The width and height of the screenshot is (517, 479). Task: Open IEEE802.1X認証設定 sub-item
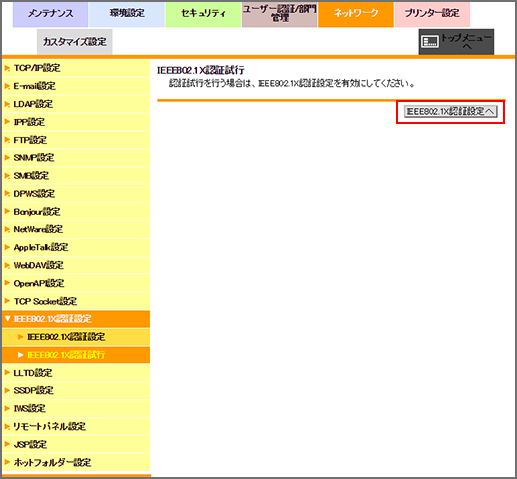point(76,337)
